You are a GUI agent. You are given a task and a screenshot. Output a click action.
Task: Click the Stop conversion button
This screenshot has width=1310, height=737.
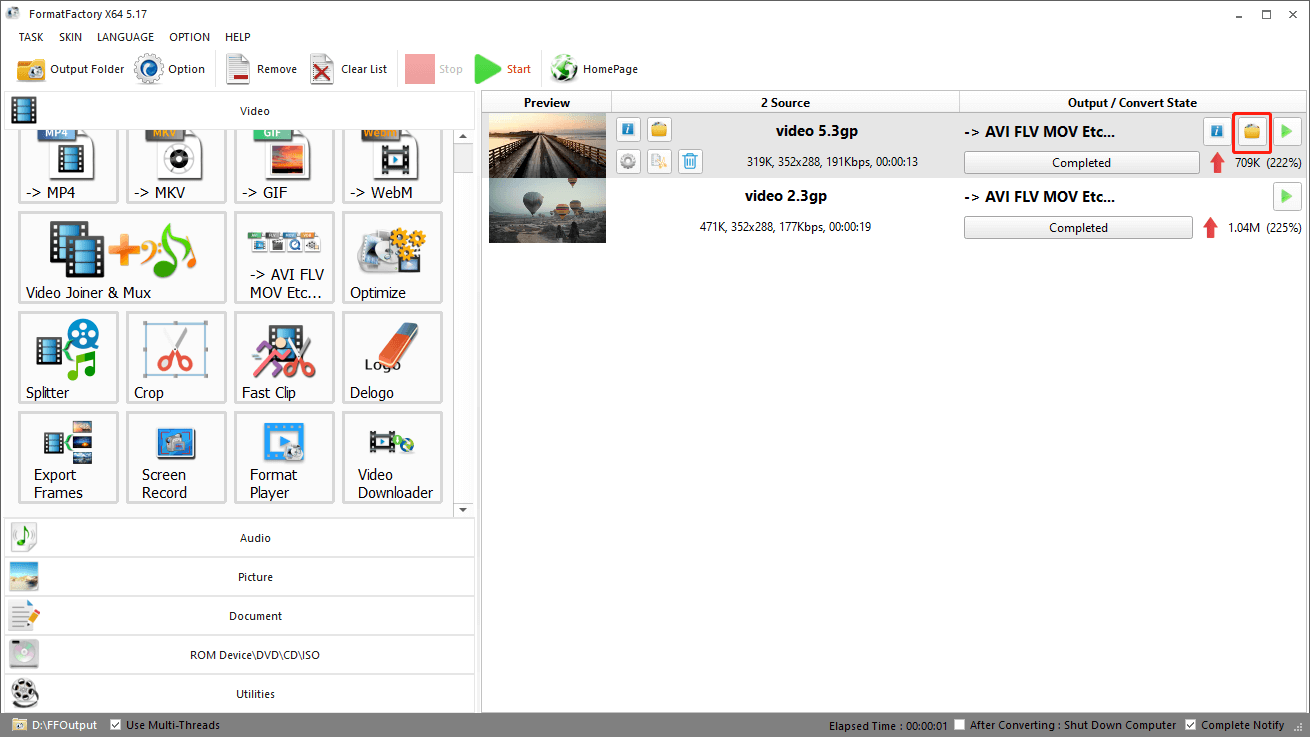[x=434, y=69]
